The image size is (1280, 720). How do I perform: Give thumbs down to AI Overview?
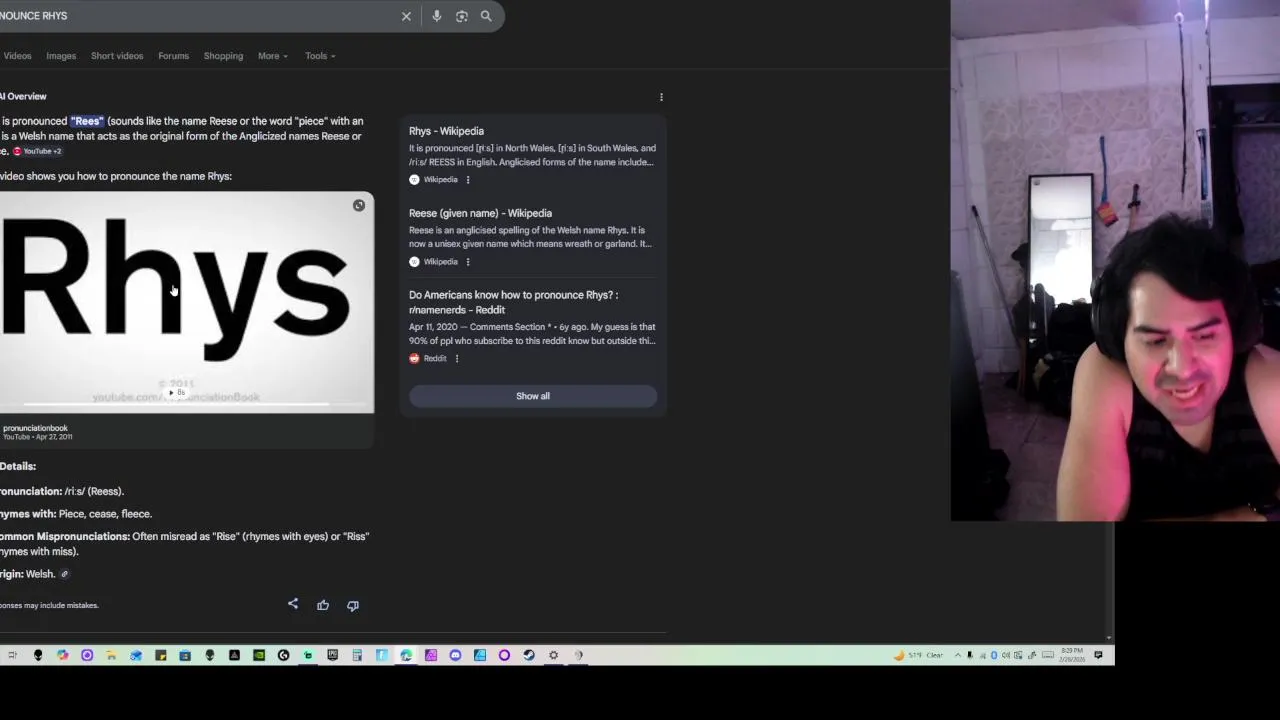click(353, 605)
